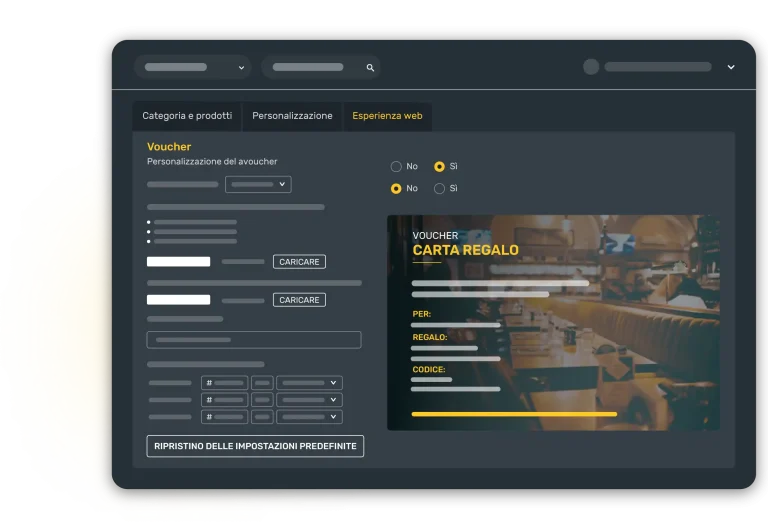Choose Sì radio button in the lower row
The width and height of the screenshot is (768, 522).
point(439,188)
